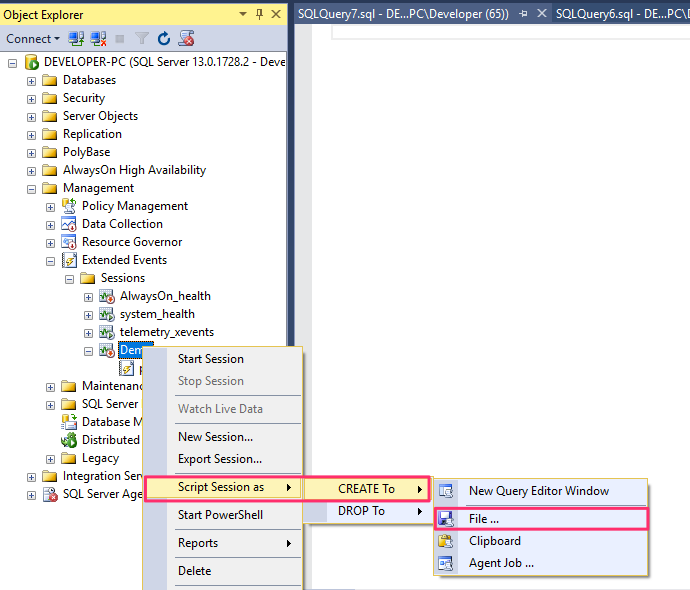
Task: Switch to the SQLQuery7.sql tab
Action: (x=403, y=14)
